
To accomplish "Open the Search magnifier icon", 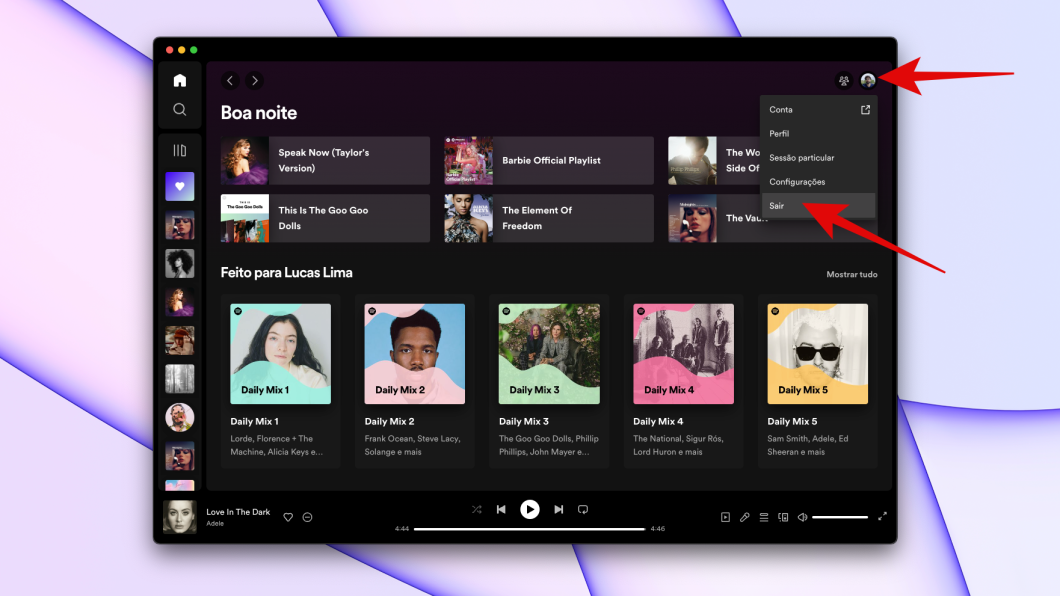I will click(179, 109).
